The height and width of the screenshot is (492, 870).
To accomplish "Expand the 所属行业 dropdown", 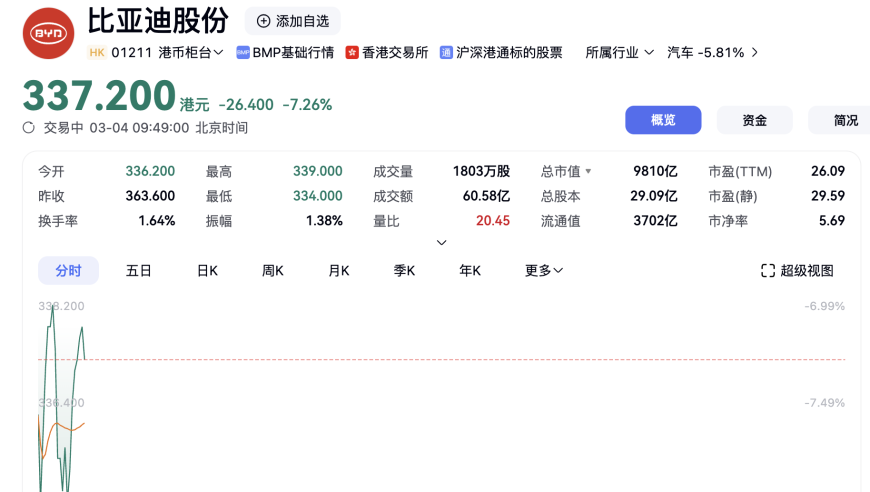I will click(x=619, y=53).
